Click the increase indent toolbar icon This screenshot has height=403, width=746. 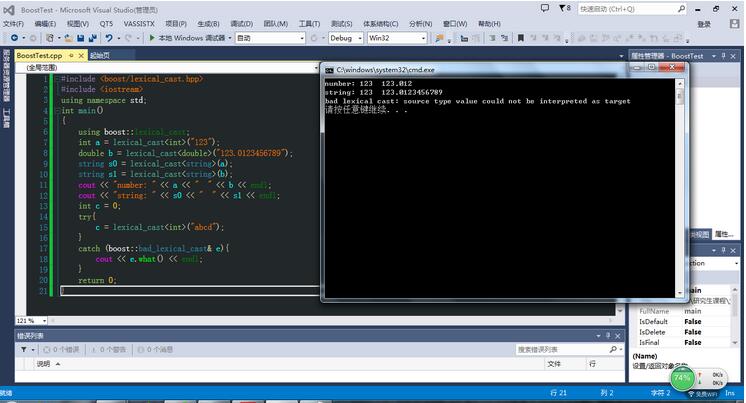[504, 38]
